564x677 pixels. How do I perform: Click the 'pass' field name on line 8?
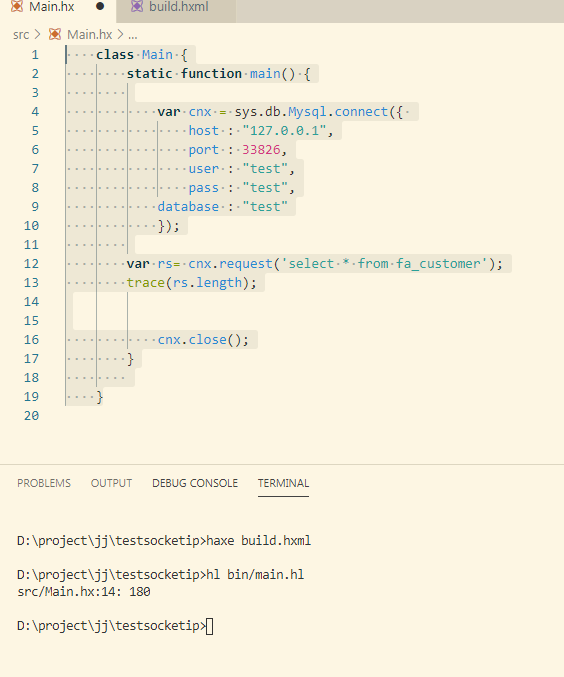[x=203, y=188]
